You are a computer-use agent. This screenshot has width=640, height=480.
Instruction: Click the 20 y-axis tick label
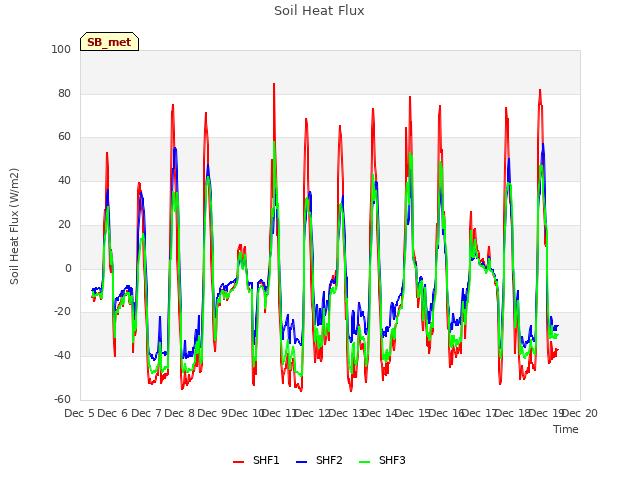[64, 224]
